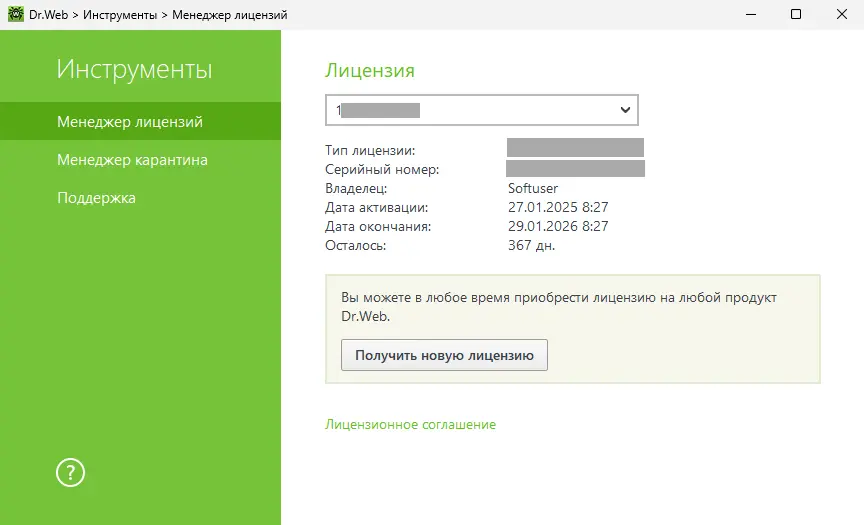Click the remaining days value 367 дн.
Image resolution: width=864 pixels, height=525 pixels.
tap(531, 245)
